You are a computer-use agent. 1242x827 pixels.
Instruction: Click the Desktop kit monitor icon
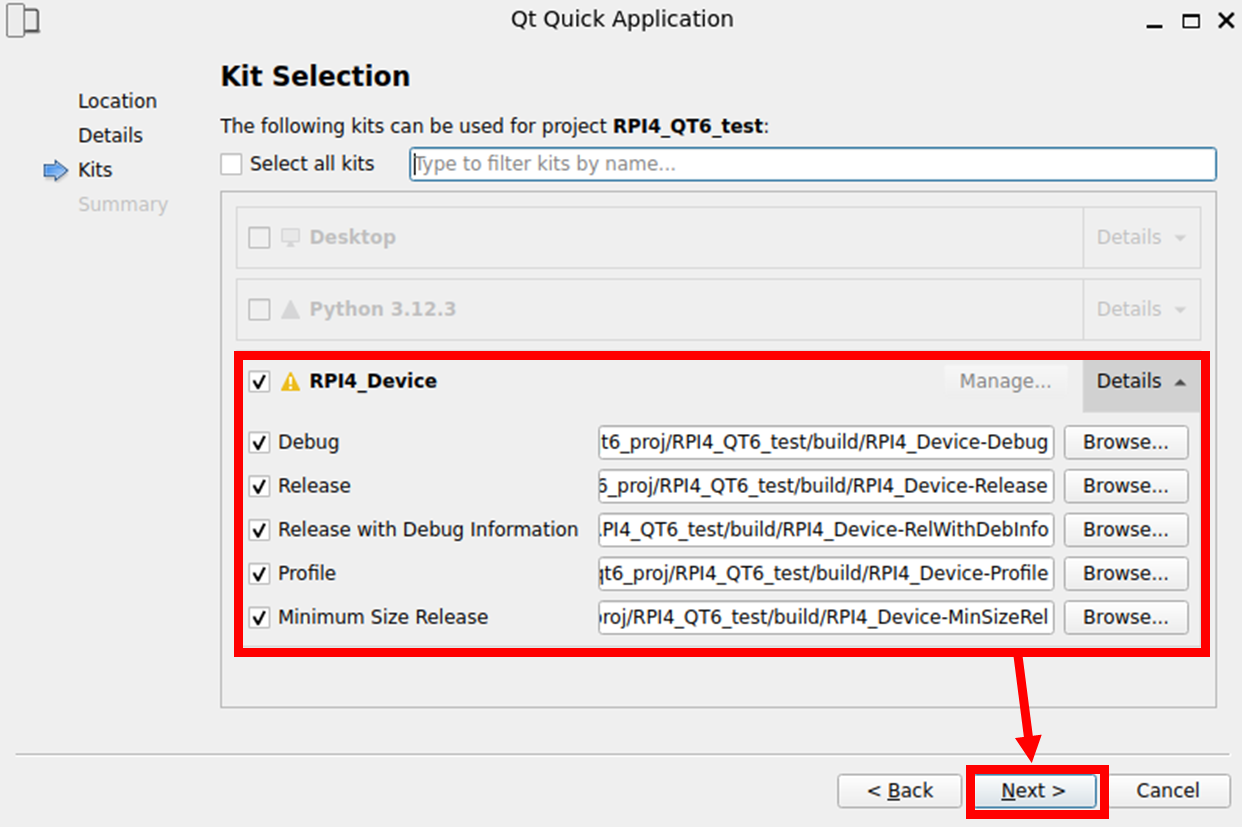pyautogui.click(x=290, y=237)
